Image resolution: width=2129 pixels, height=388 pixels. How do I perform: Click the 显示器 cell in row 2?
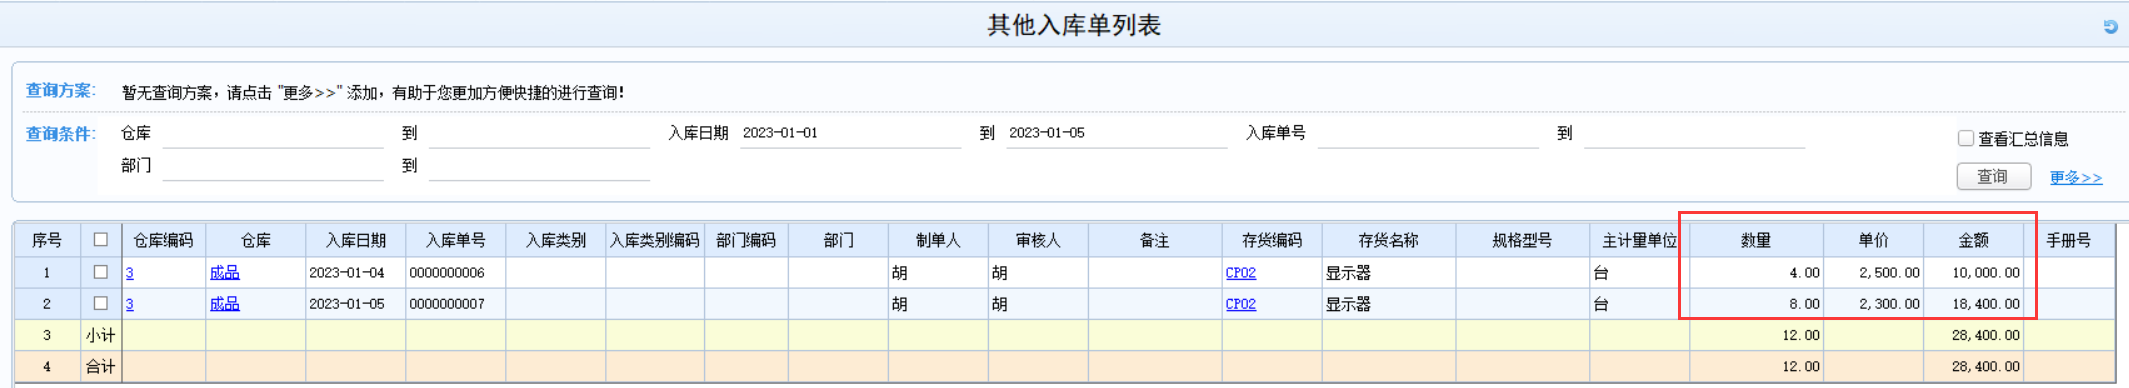pyautogui.click(x=1389, y=303)
